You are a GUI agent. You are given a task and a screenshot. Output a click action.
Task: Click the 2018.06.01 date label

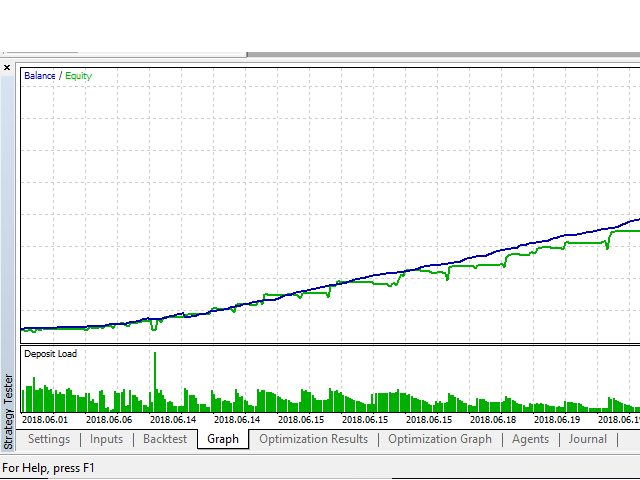pyautogui.click(x=46, y=420)
